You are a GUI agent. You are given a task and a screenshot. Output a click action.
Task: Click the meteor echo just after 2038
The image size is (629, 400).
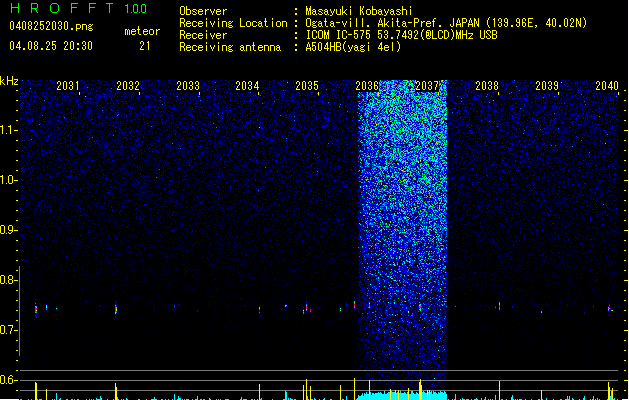[x=499, y=307]
